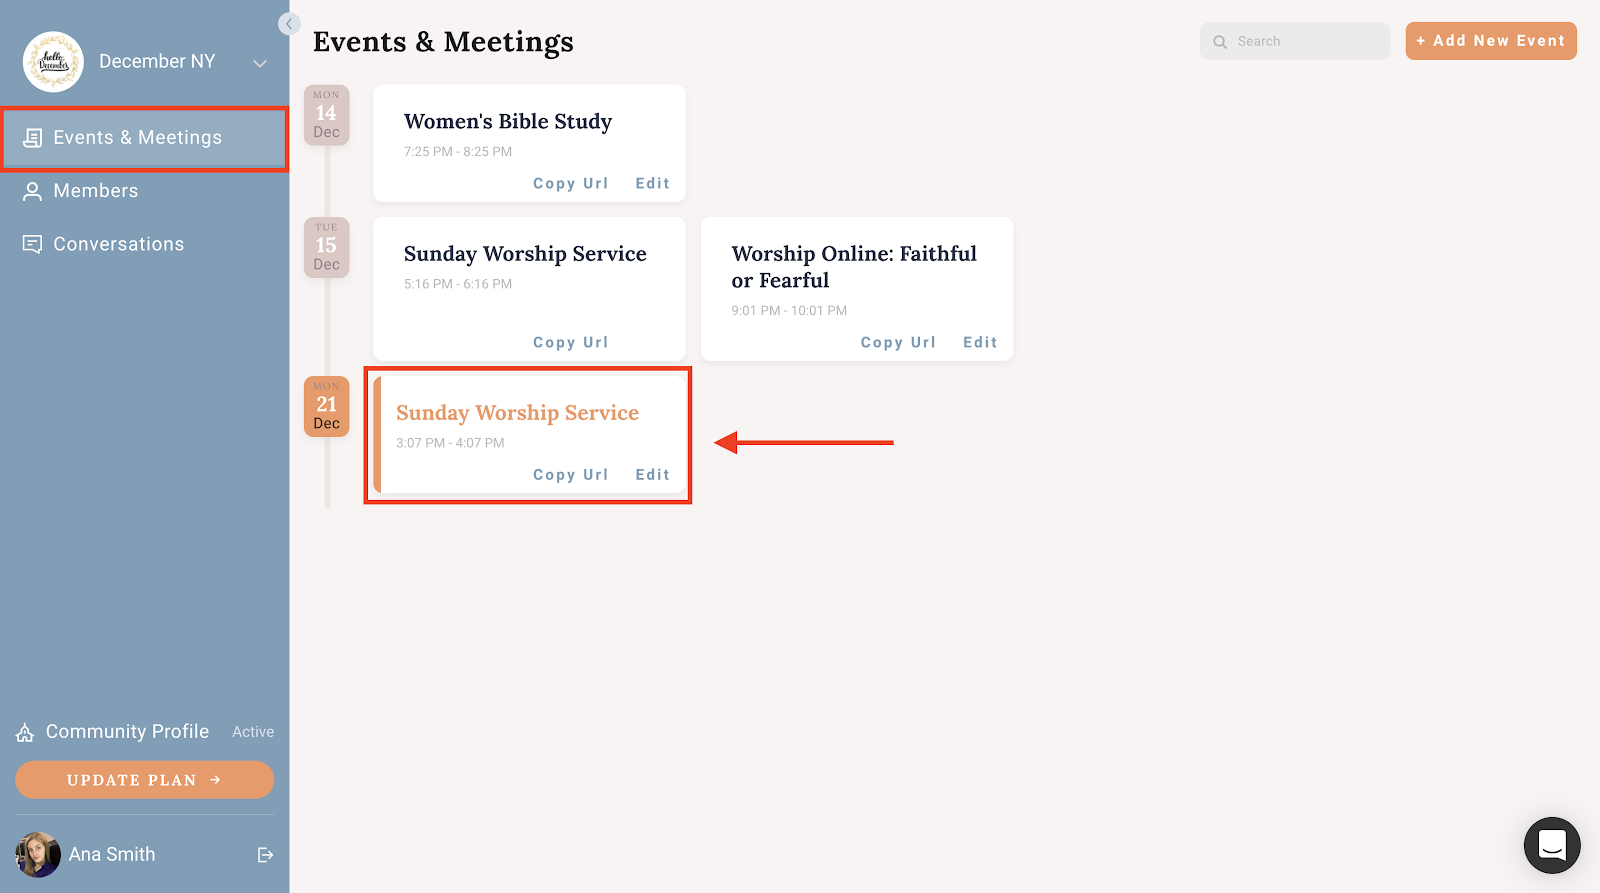Viewport: 1600px width, 893px height.
Task: Copy URL for Women's Bible Study
Action: pyautogui.click(x=570, y=184)
